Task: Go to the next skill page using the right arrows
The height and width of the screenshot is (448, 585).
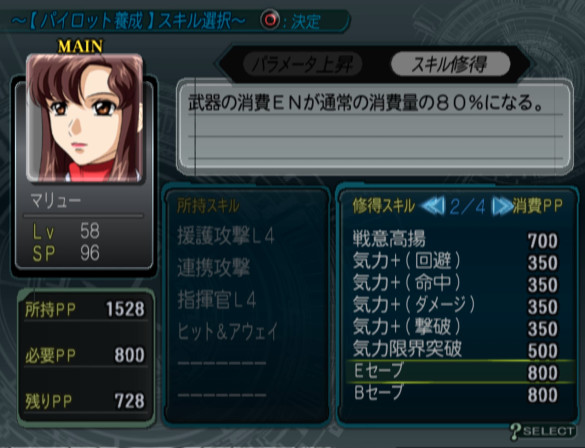Action: [502, 206]
